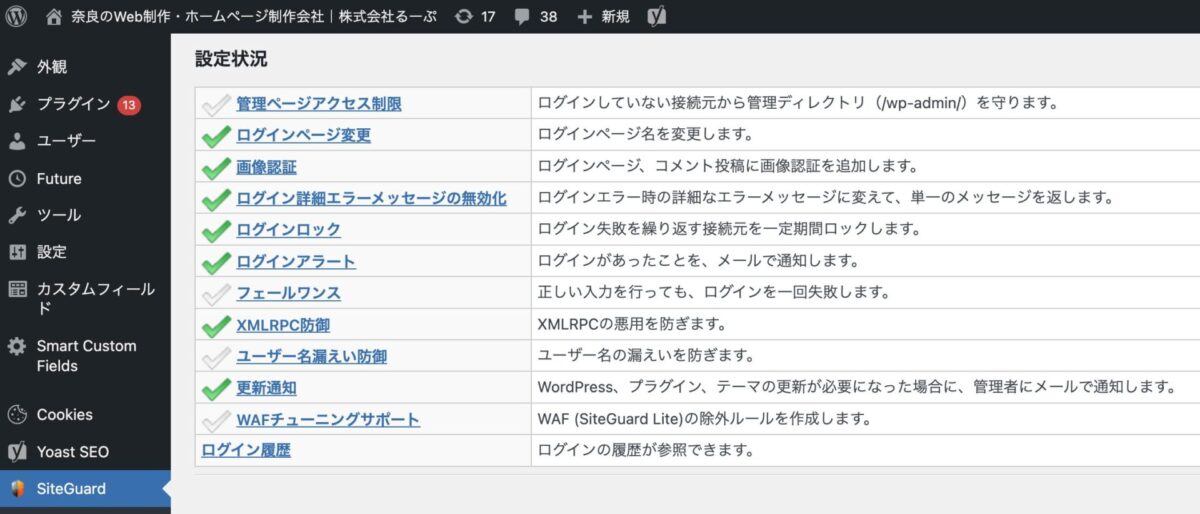Open the ユーザー名漏えい防御 link

[x=311, y=357]
